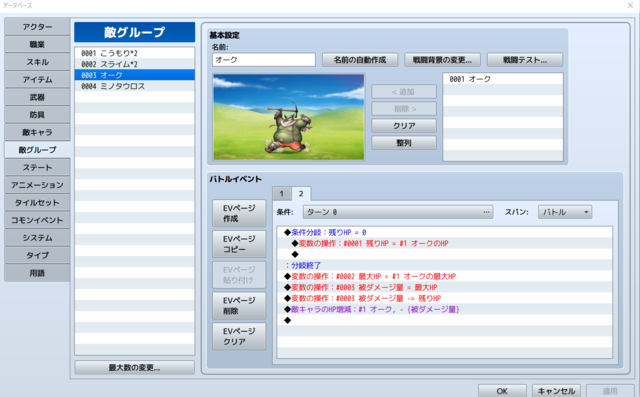Select the #0002 最大HP variable line
Image resolution: width=640 pixels, height=397 pixels.
pos(445,277)
